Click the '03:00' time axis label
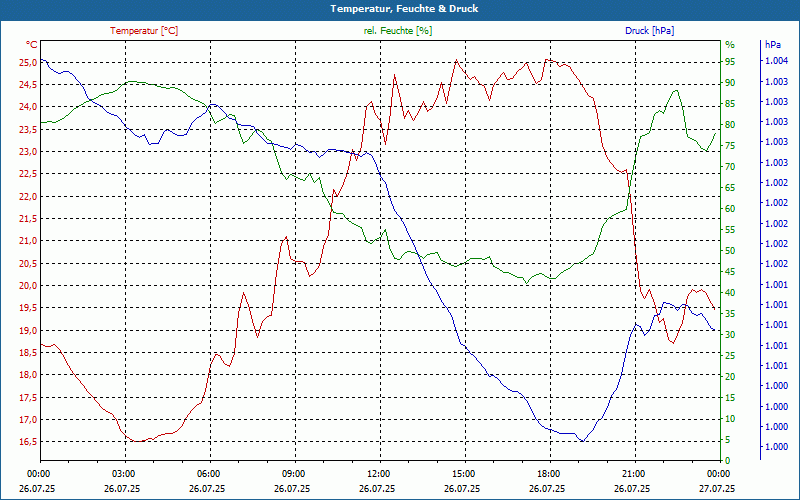This screenshot has height=500, width=800. point(122,474)
